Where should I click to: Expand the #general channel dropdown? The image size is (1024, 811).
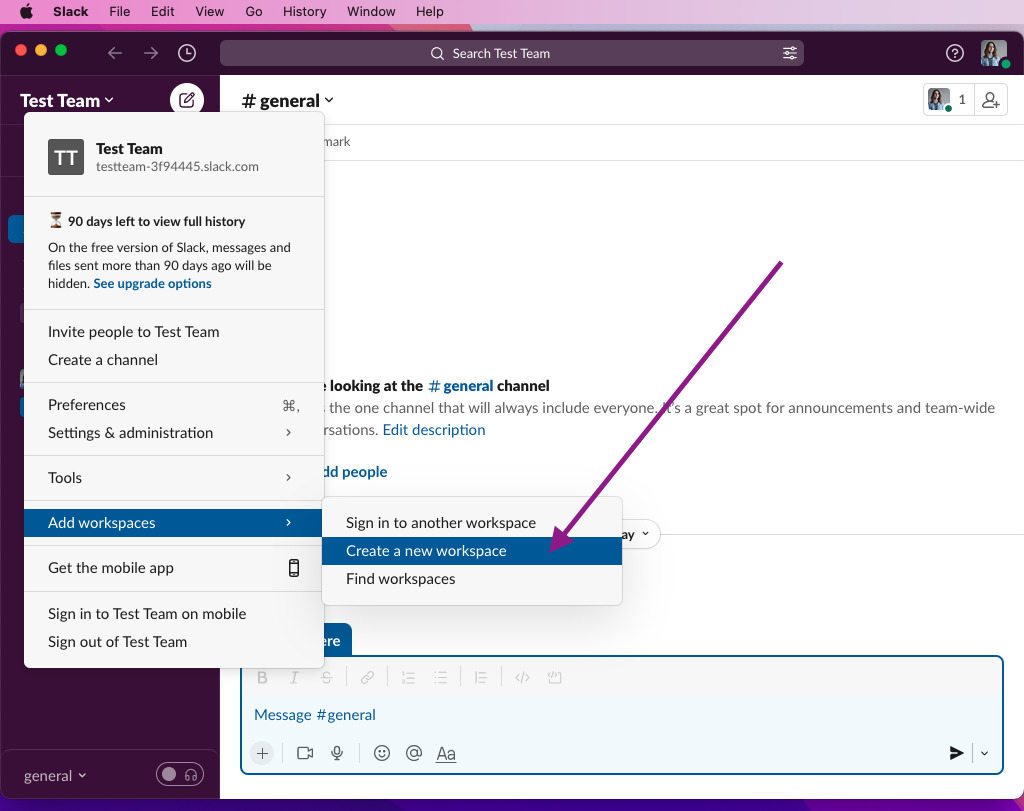(287, 101)
